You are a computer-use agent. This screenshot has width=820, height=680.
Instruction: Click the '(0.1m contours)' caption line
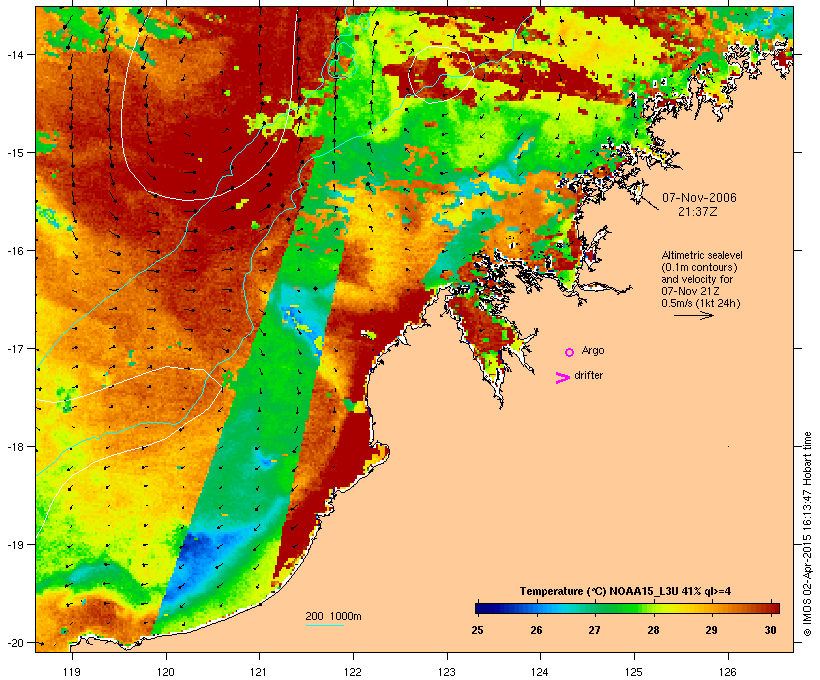(699, 267)
